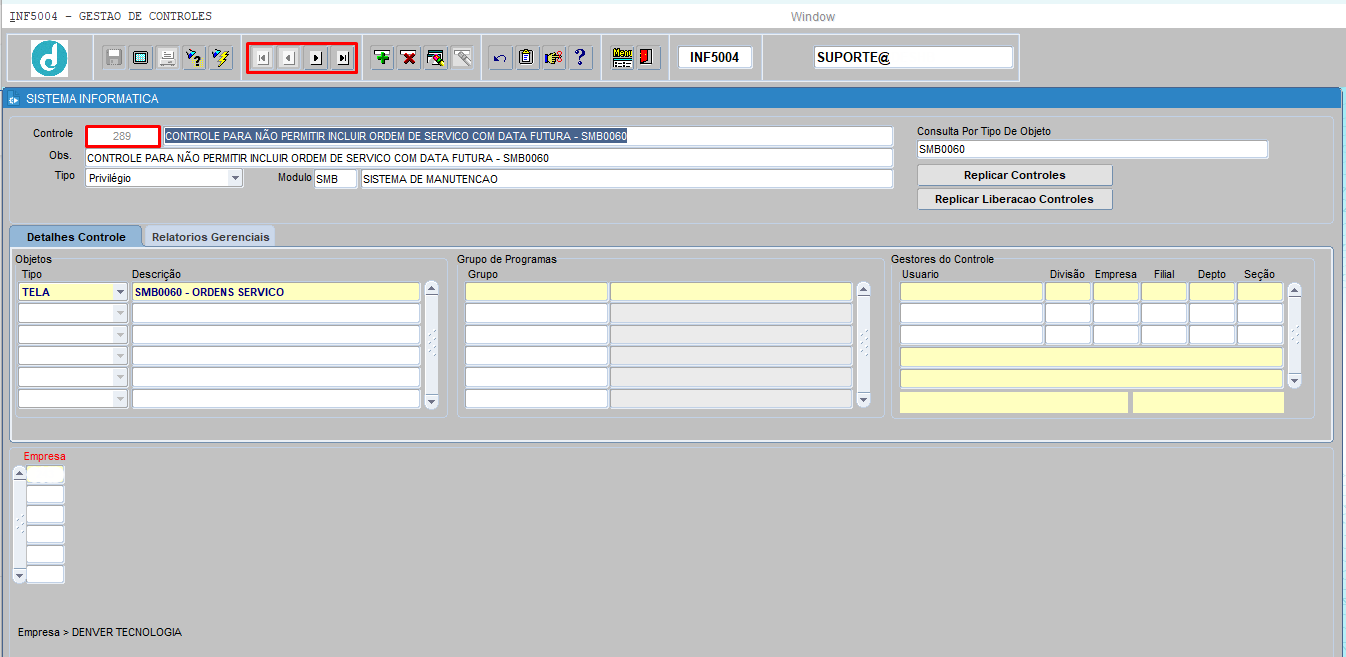Open the Tipo Privilégio dropdown
Viewport: 1346px width, 657px height.
(x=235, y=178)
